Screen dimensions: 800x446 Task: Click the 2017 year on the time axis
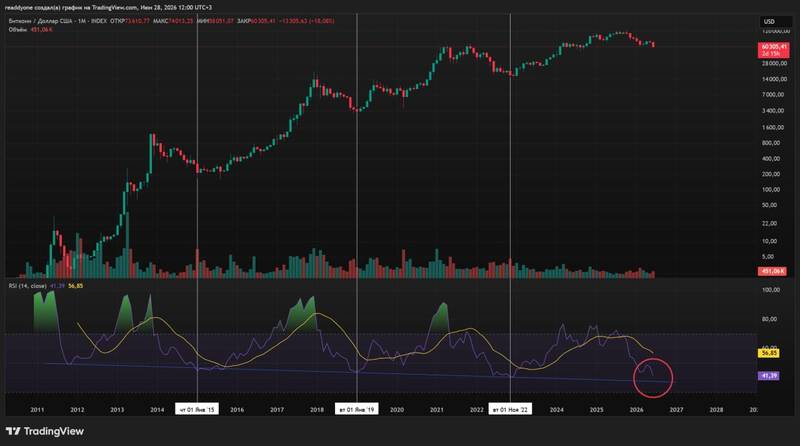(277, 410)
